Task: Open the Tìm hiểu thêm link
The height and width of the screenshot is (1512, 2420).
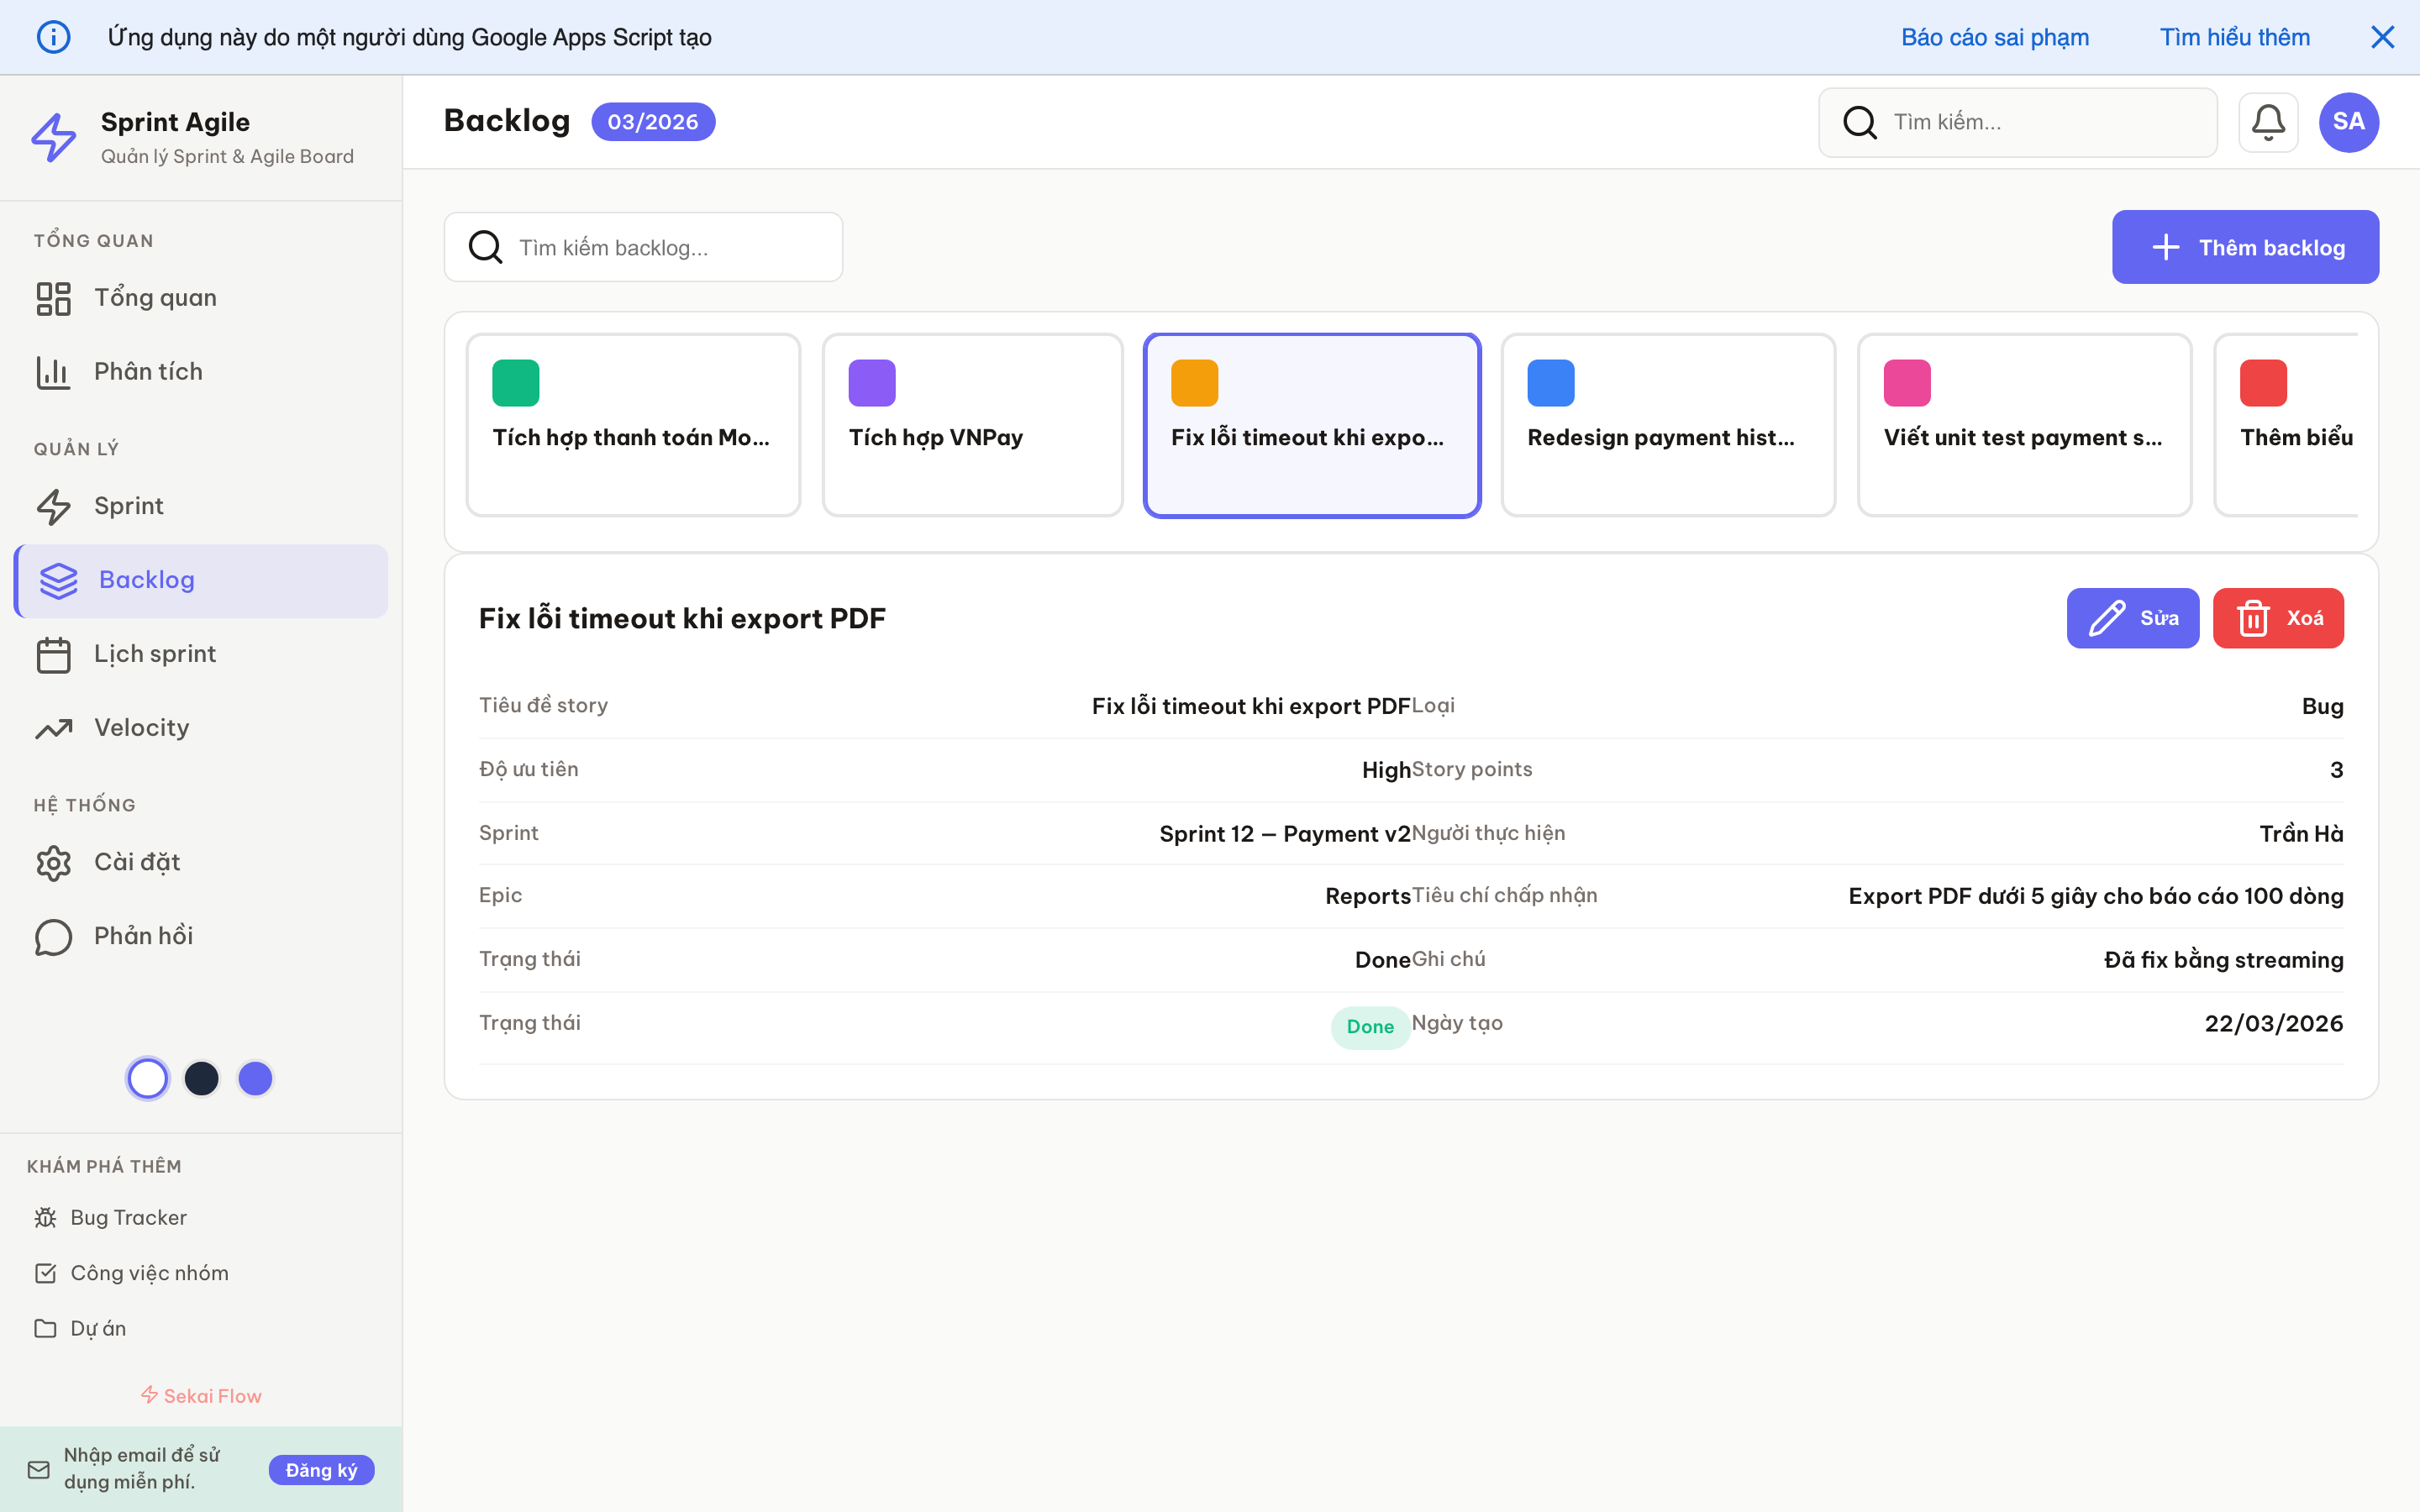Action: coord(2234,36)
